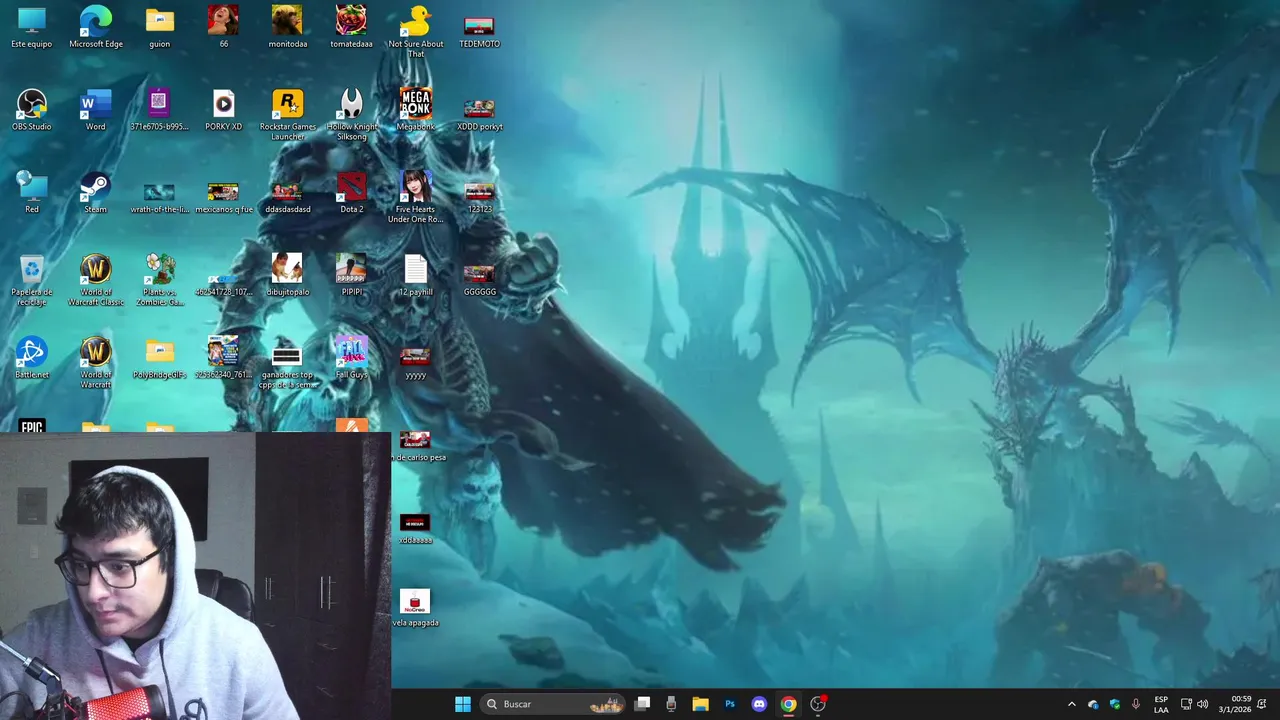Select the PORKY XD video file
The width and height of the screenshot is (1280, 720).
(x=223, y=110)
